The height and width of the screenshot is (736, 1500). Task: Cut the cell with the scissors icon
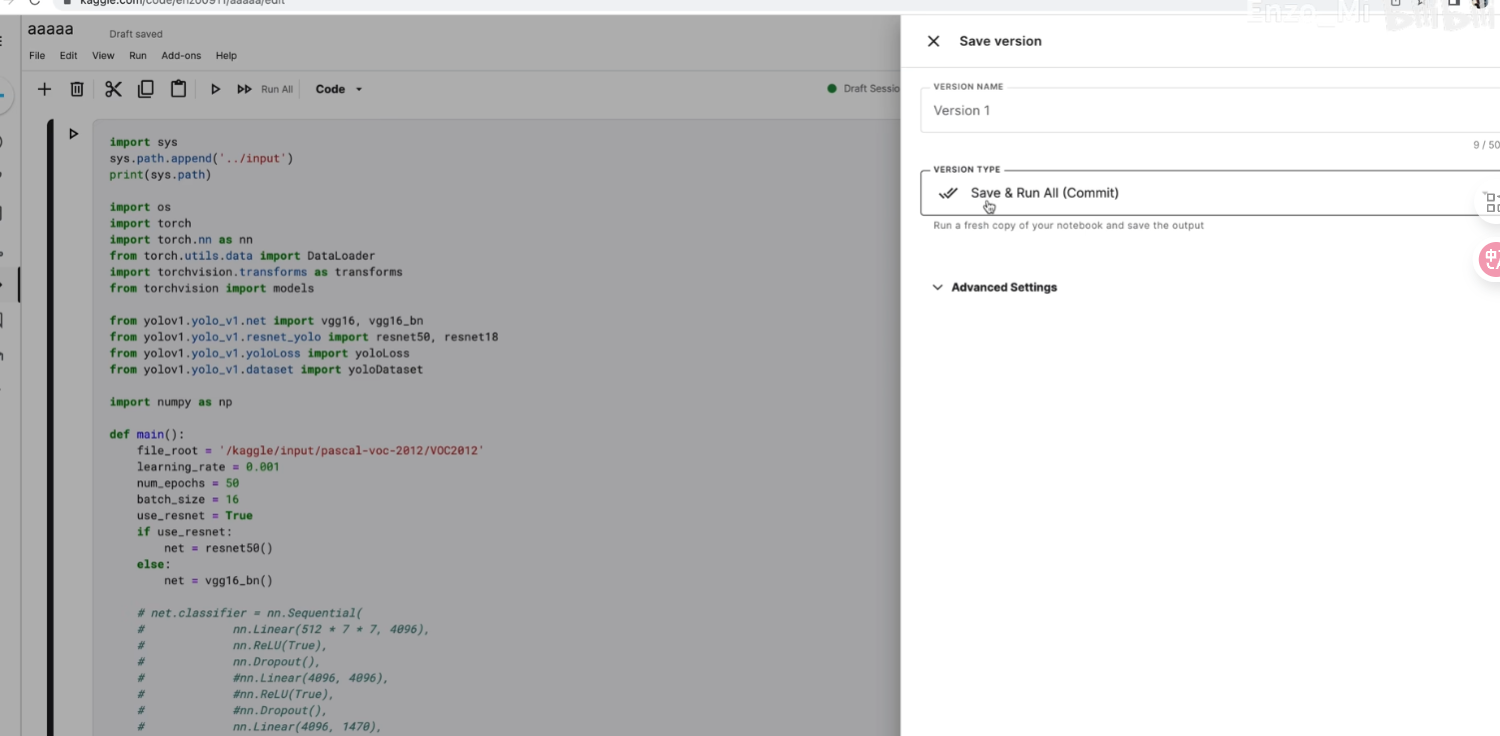(113, 89)
